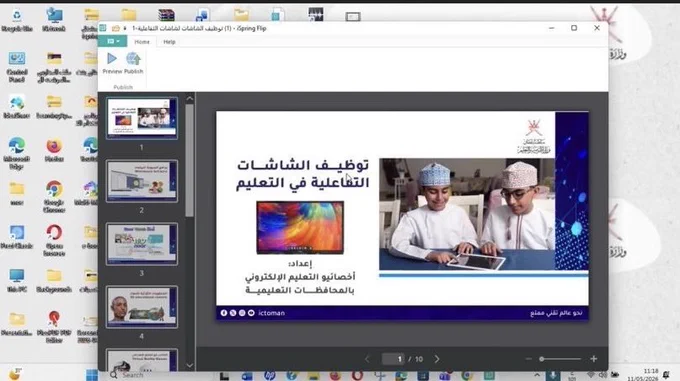Viewport: 680px width, 381px height.
Task: Open Opera from the taskbar
Action: pyautogui.click(x=357, y=375)
